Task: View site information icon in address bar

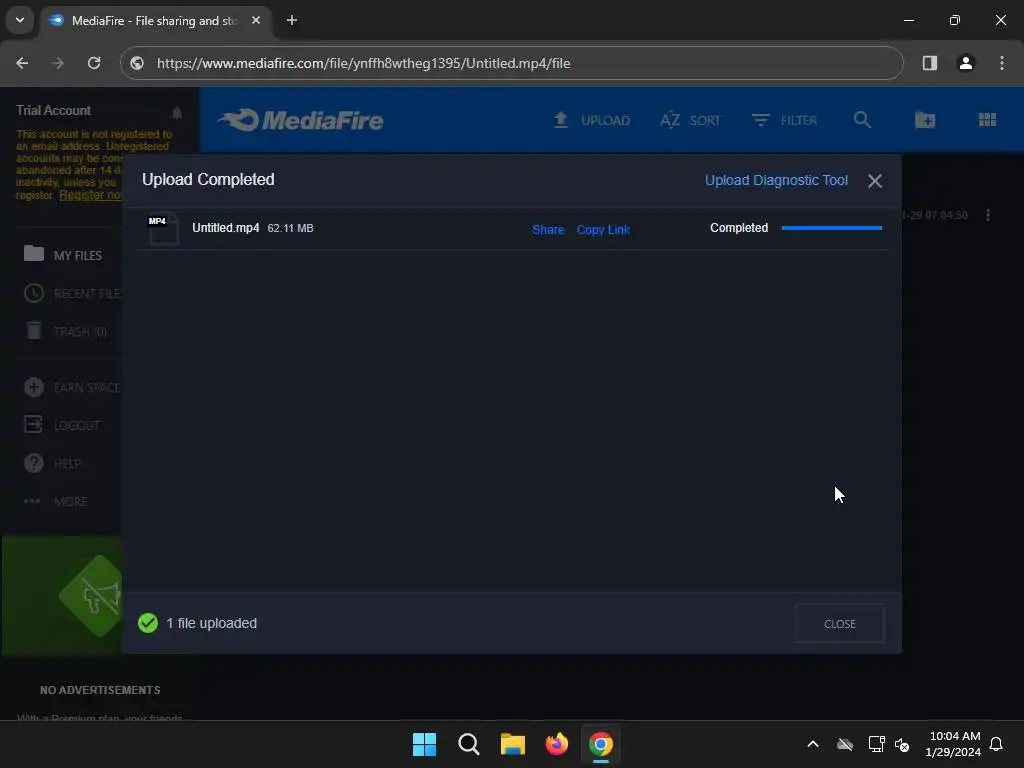Action: [136, 63]
